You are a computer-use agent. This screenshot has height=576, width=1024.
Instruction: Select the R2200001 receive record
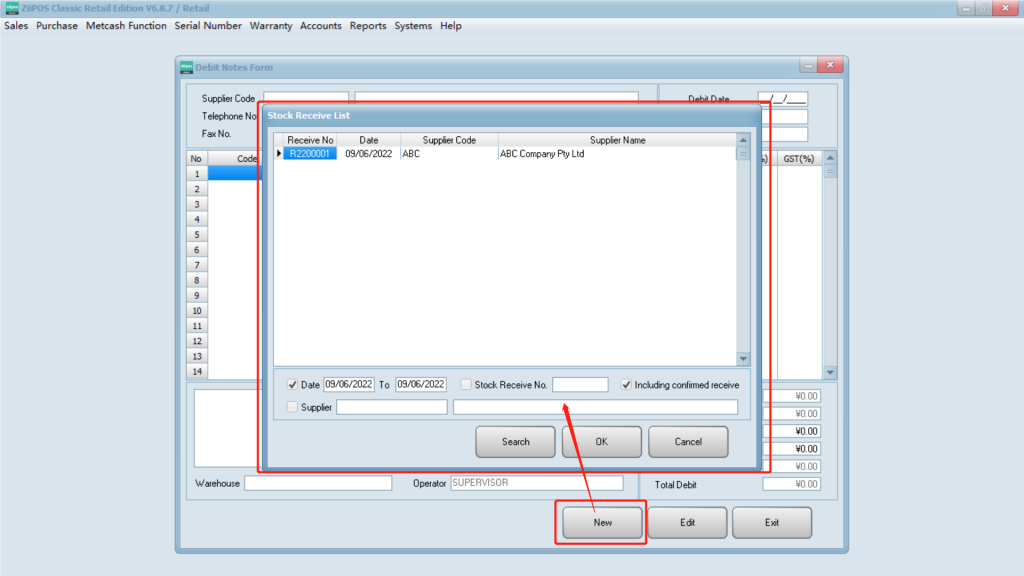point(310,154)
